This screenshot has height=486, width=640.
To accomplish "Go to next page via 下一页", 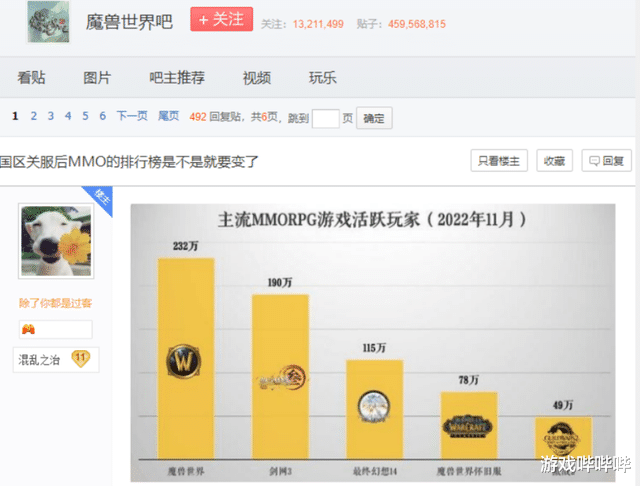I will click(132, 116).
